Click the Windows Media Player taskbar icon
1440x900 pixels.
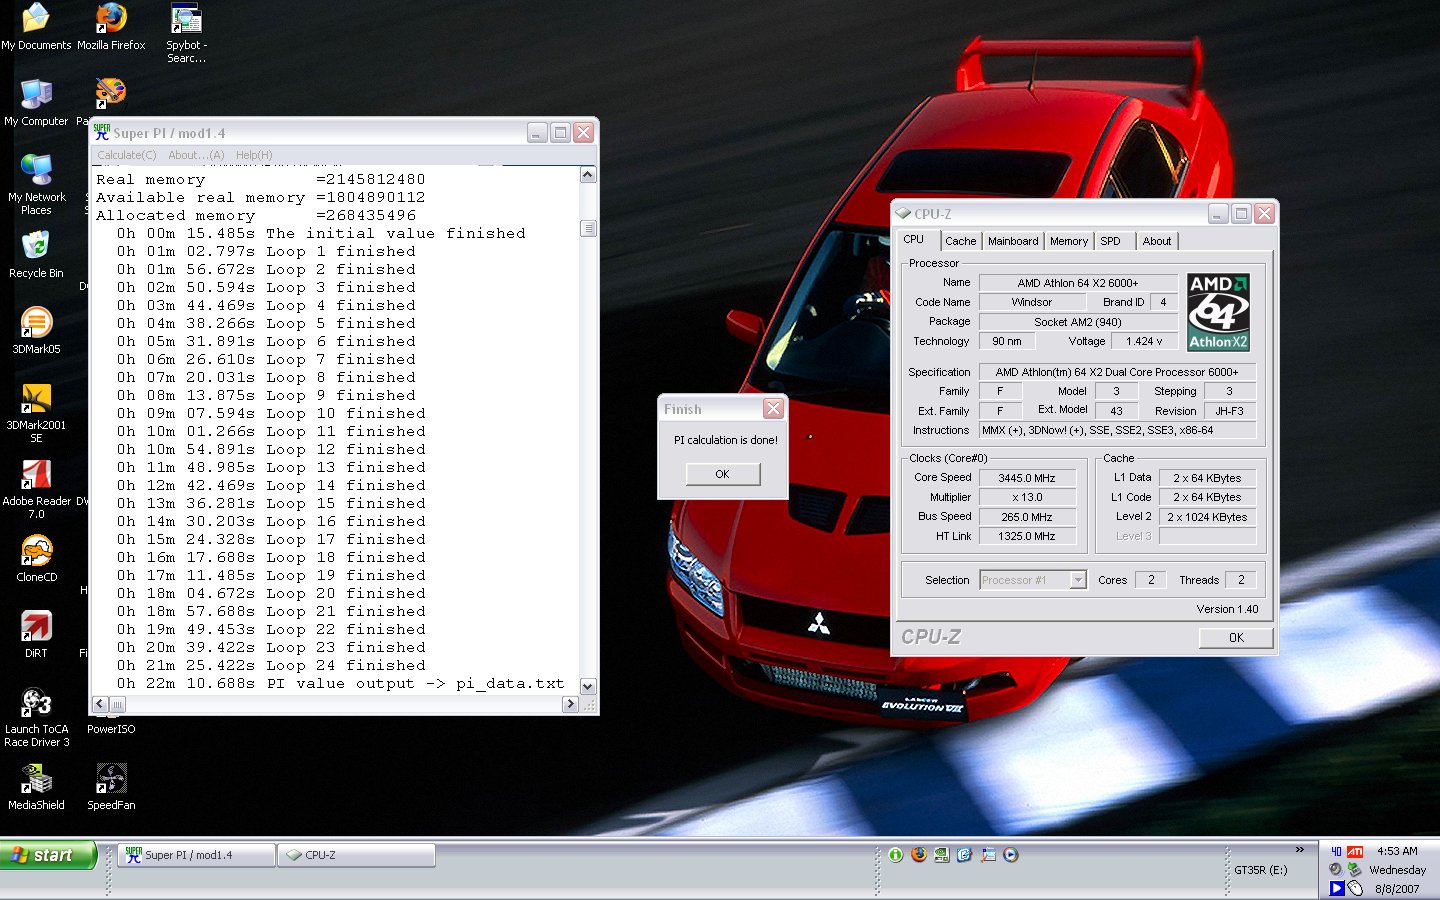pos(1011,855)
